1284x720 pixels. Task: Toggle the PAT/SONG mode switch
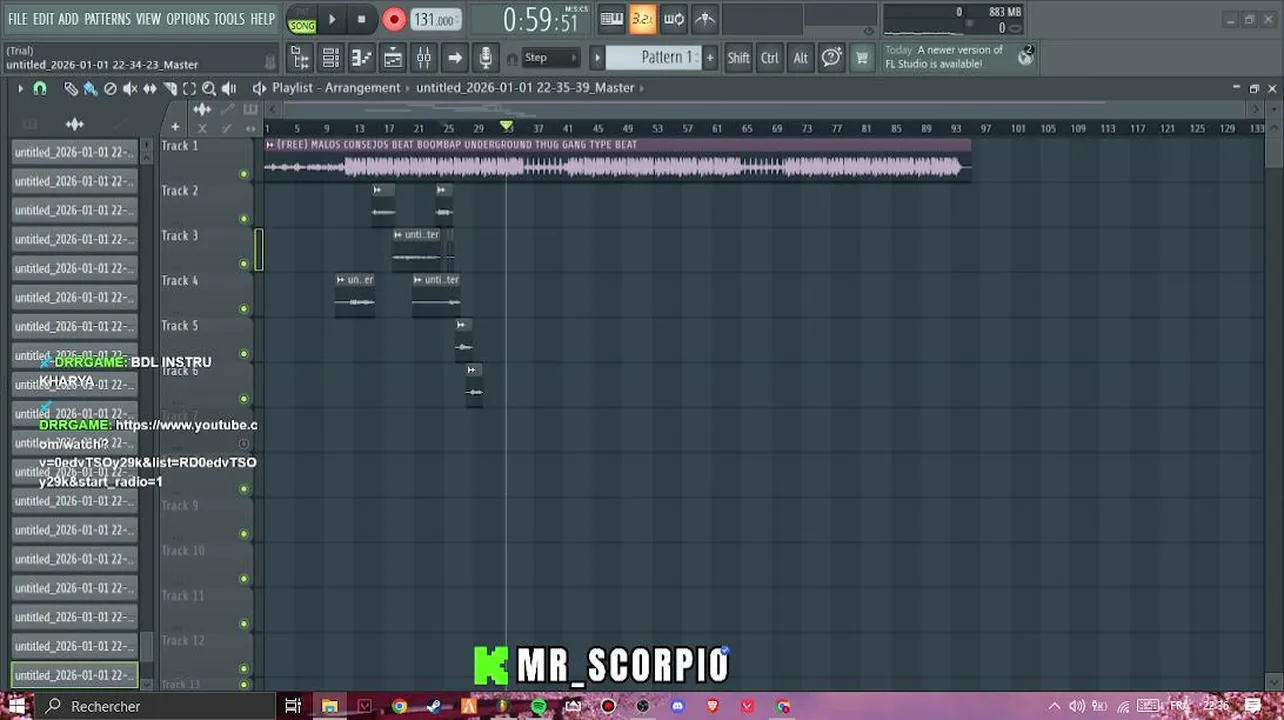(302, 19)
